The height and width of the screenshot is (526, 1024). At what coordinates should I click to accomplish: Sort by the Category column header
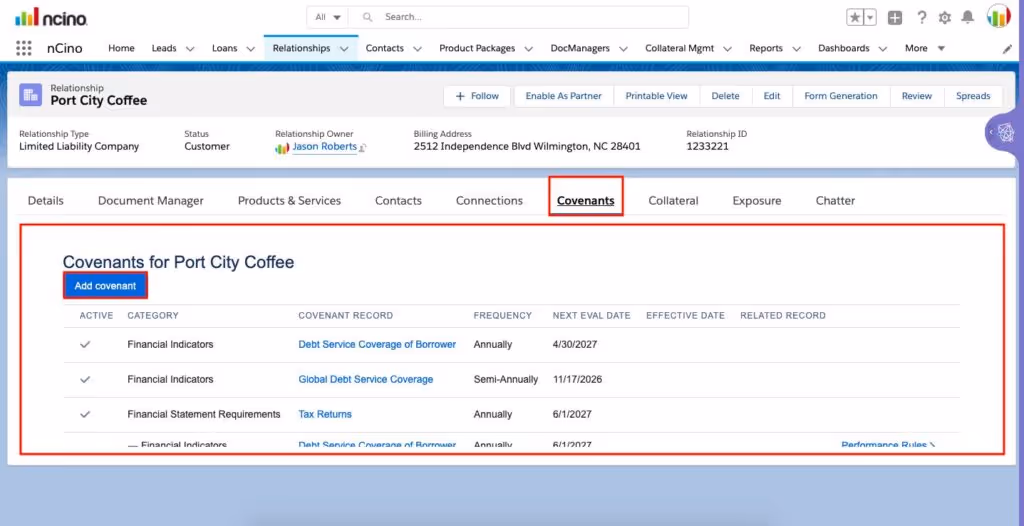click(153, 316)
